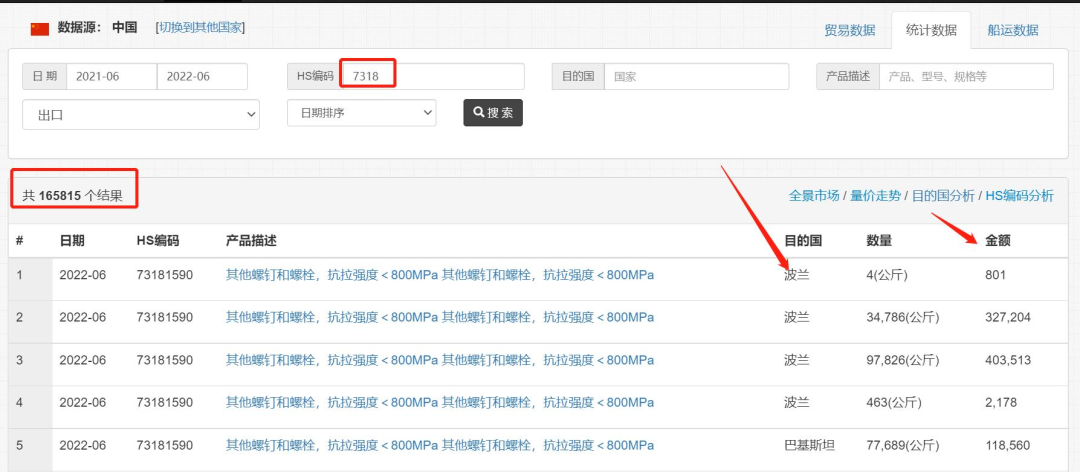This screenshot has width=1080, height=472.
Task: Click 日期 column header
Action: (72, 240)
